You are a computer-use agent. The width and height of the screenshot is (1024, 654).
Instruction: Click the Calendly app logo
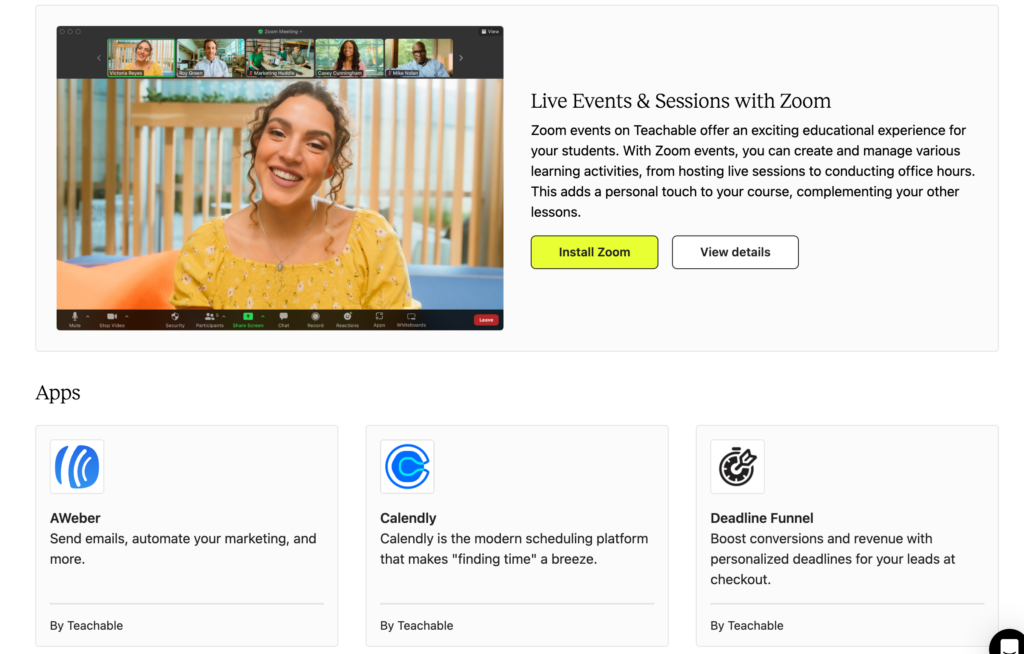click(408, 466)
